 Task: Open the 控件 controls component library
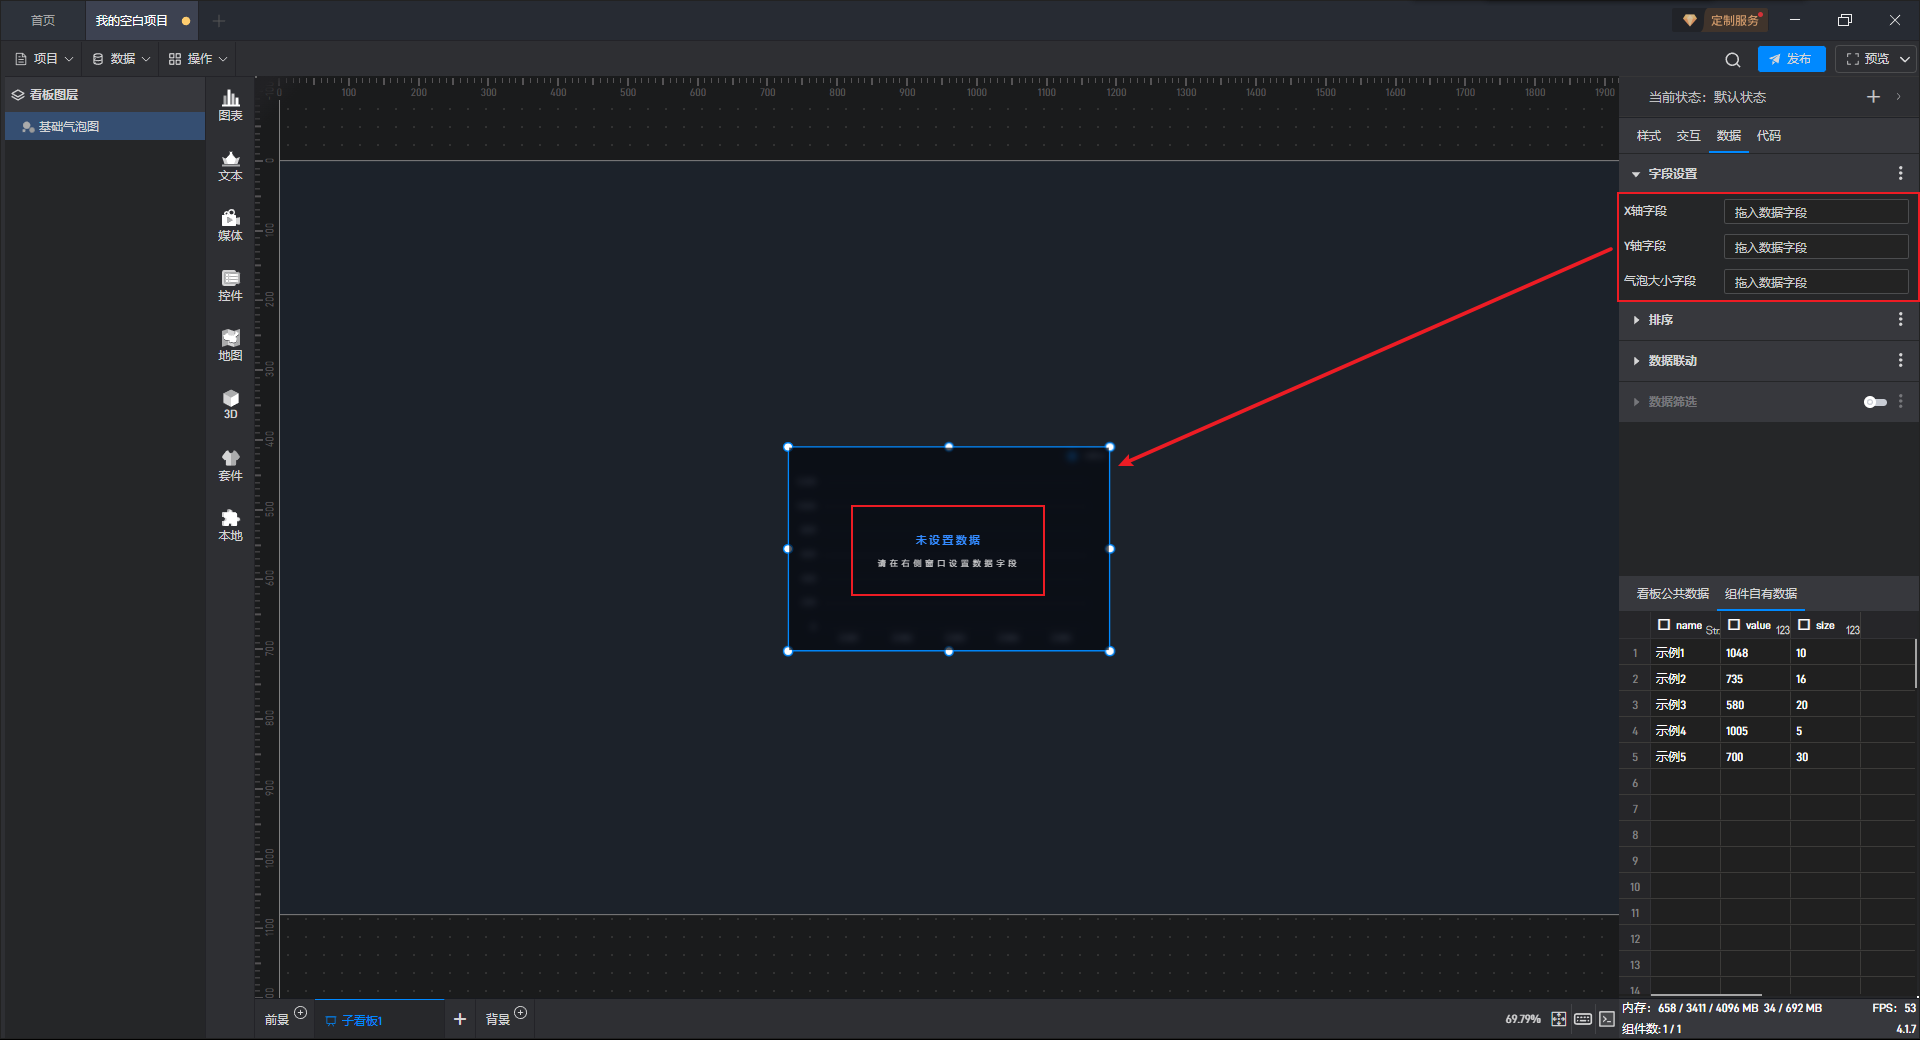coord(230,285)
